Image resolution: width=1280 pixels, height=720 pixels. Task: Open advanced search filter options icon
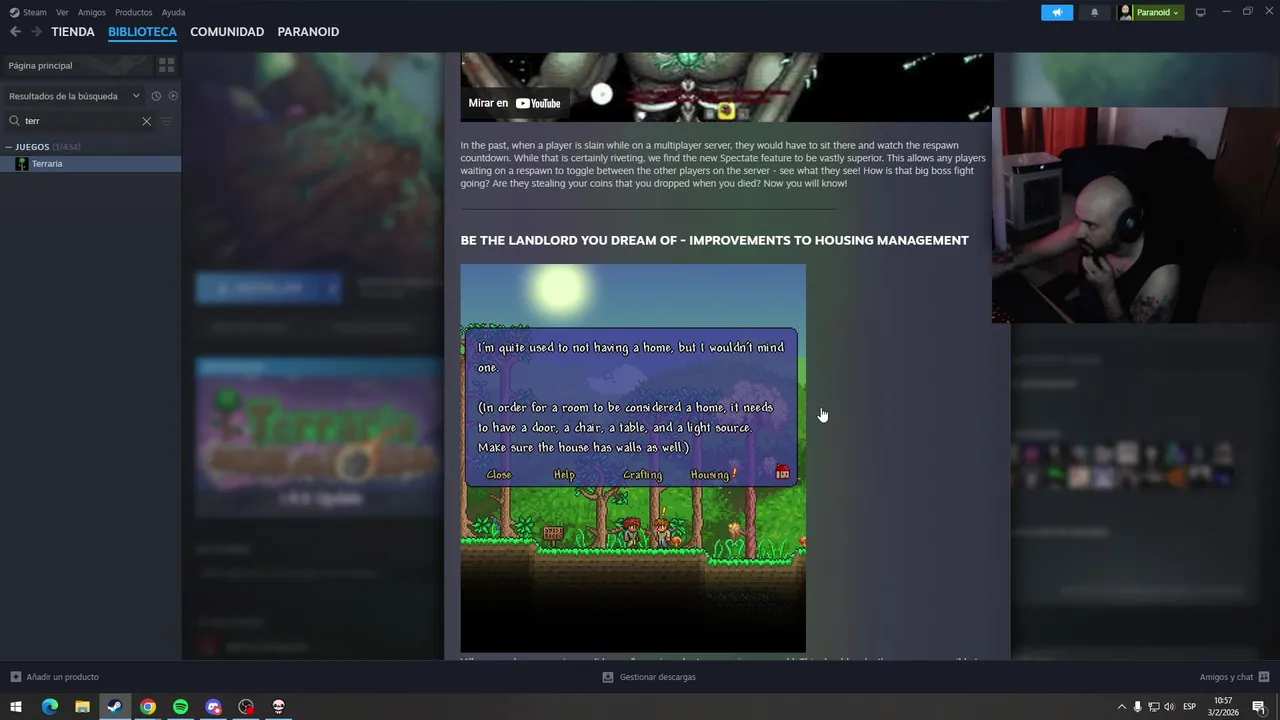167,121
